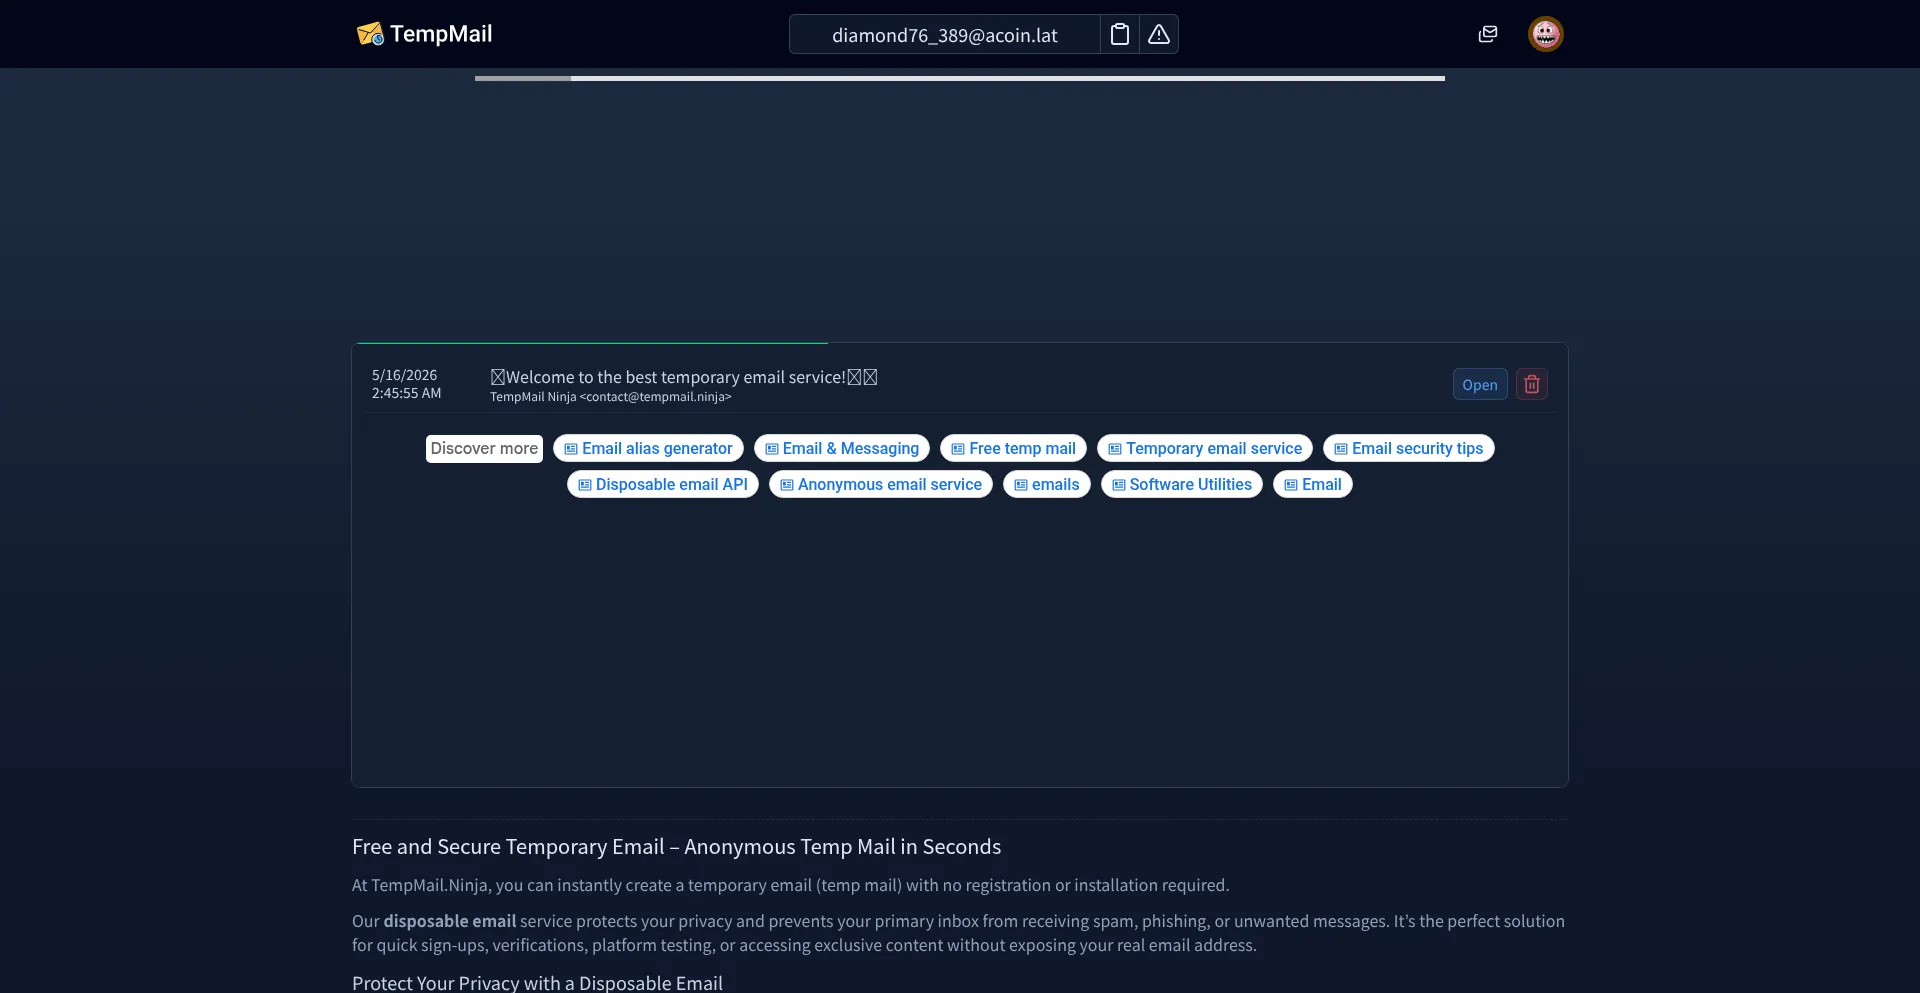Viewport: 1920px width, 993px height.
Task: Open the Anonymous email service link
Action: (881, 484)
